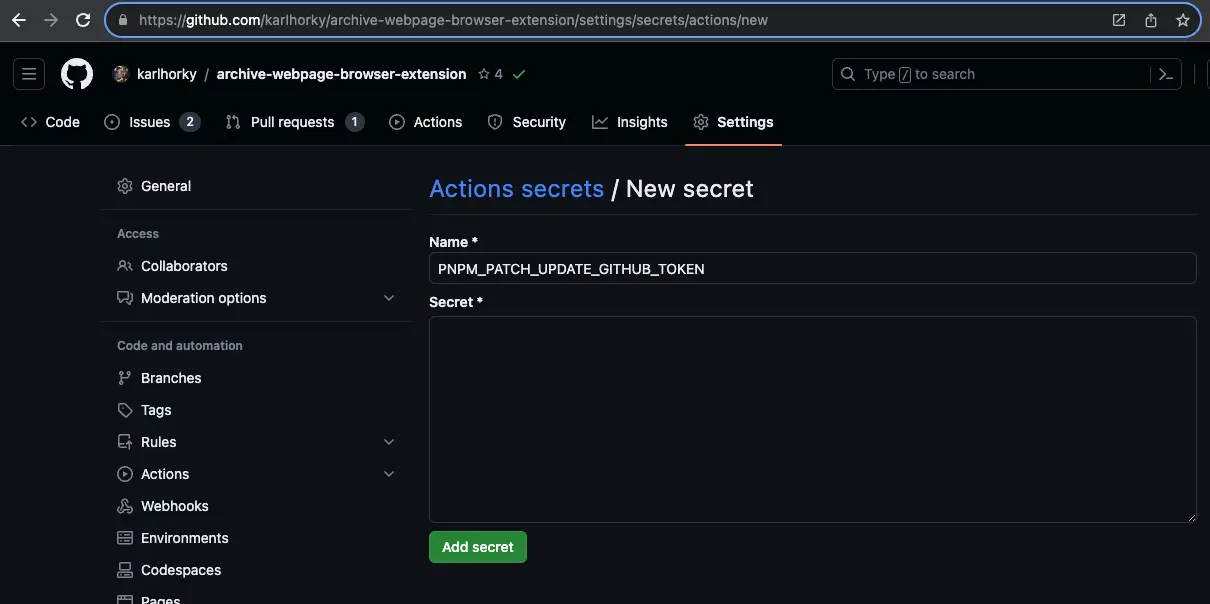Click the Collaborators people icon
This screenshot has width=1210, height=604.
(x=125, y=266)
